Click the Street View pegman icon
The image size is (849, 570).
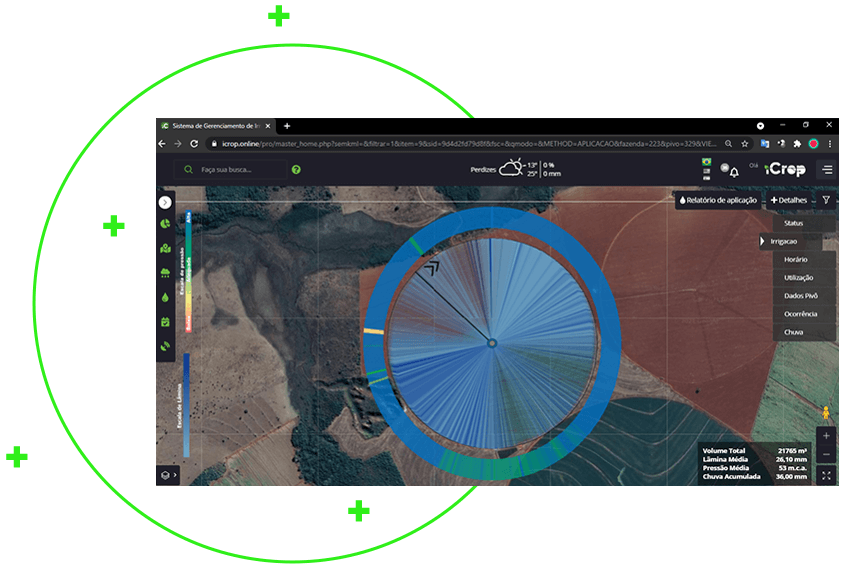tap(826, 413)
